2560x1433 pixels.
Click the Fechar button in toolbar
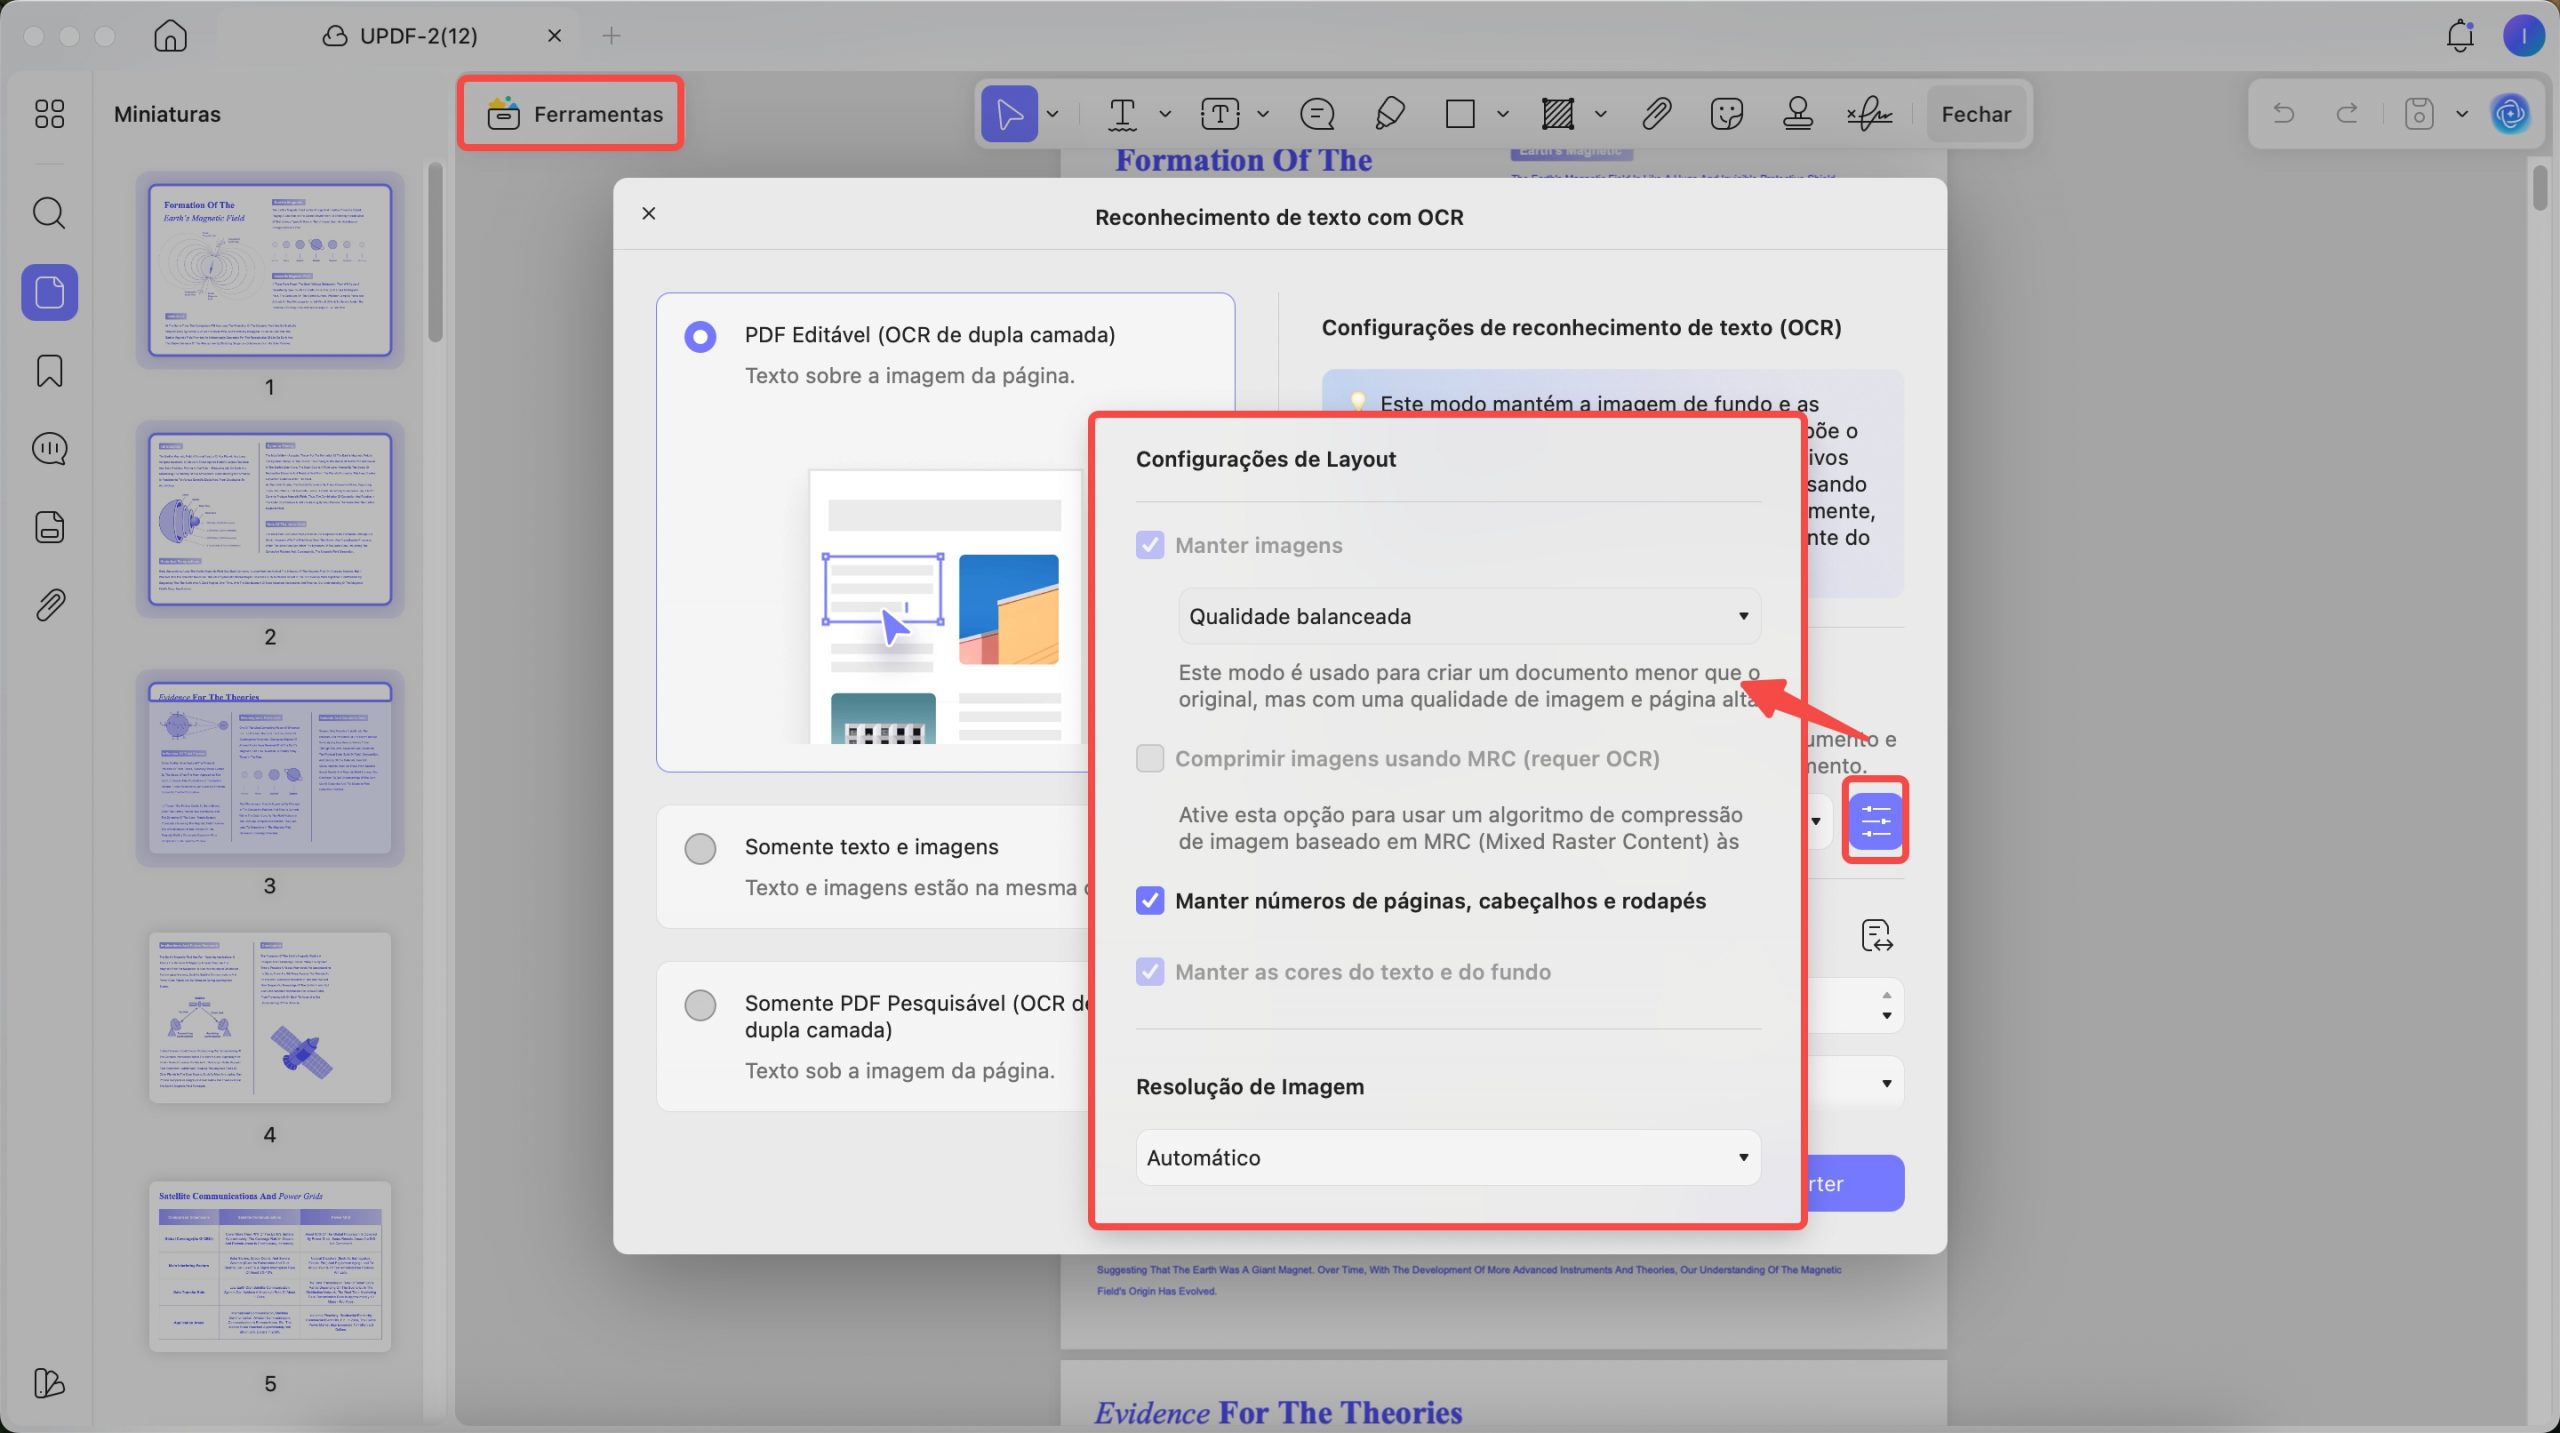(x=1976, y=114)
